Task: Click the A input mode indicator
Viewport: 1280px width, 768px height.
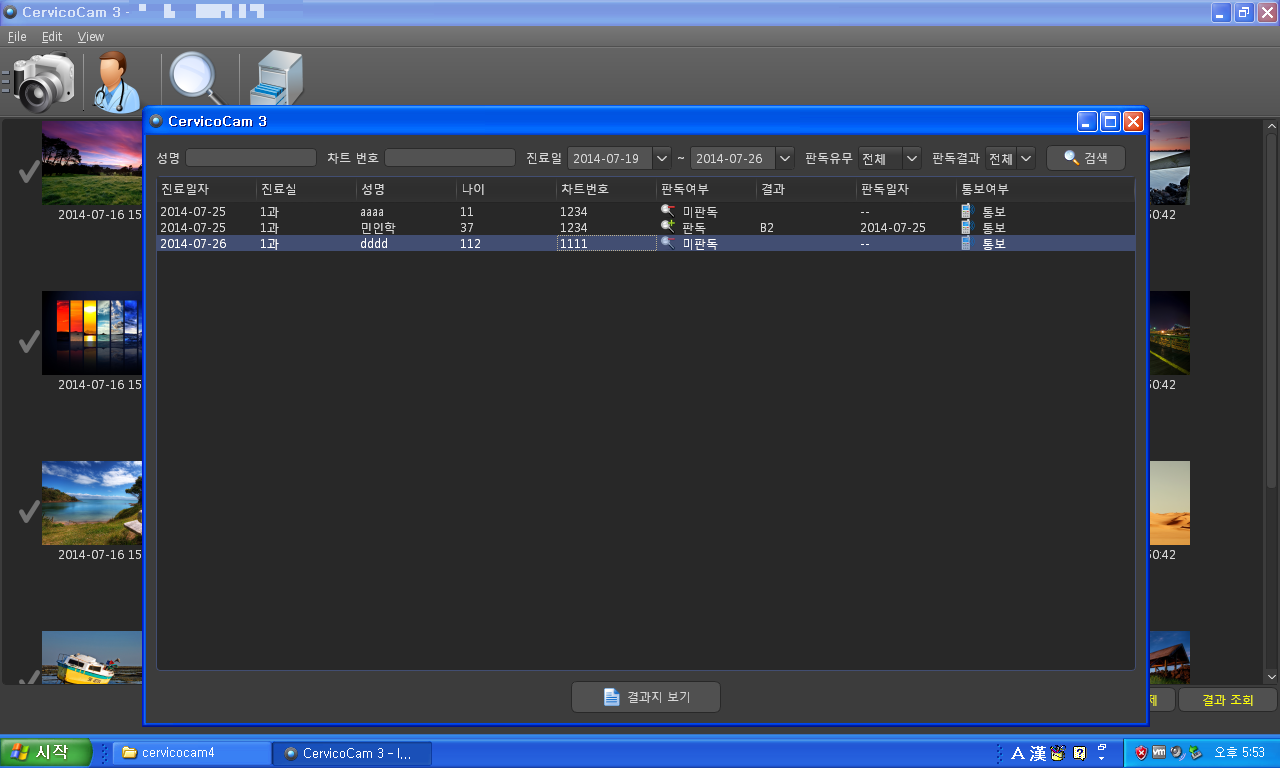Action: [1018, 753]
